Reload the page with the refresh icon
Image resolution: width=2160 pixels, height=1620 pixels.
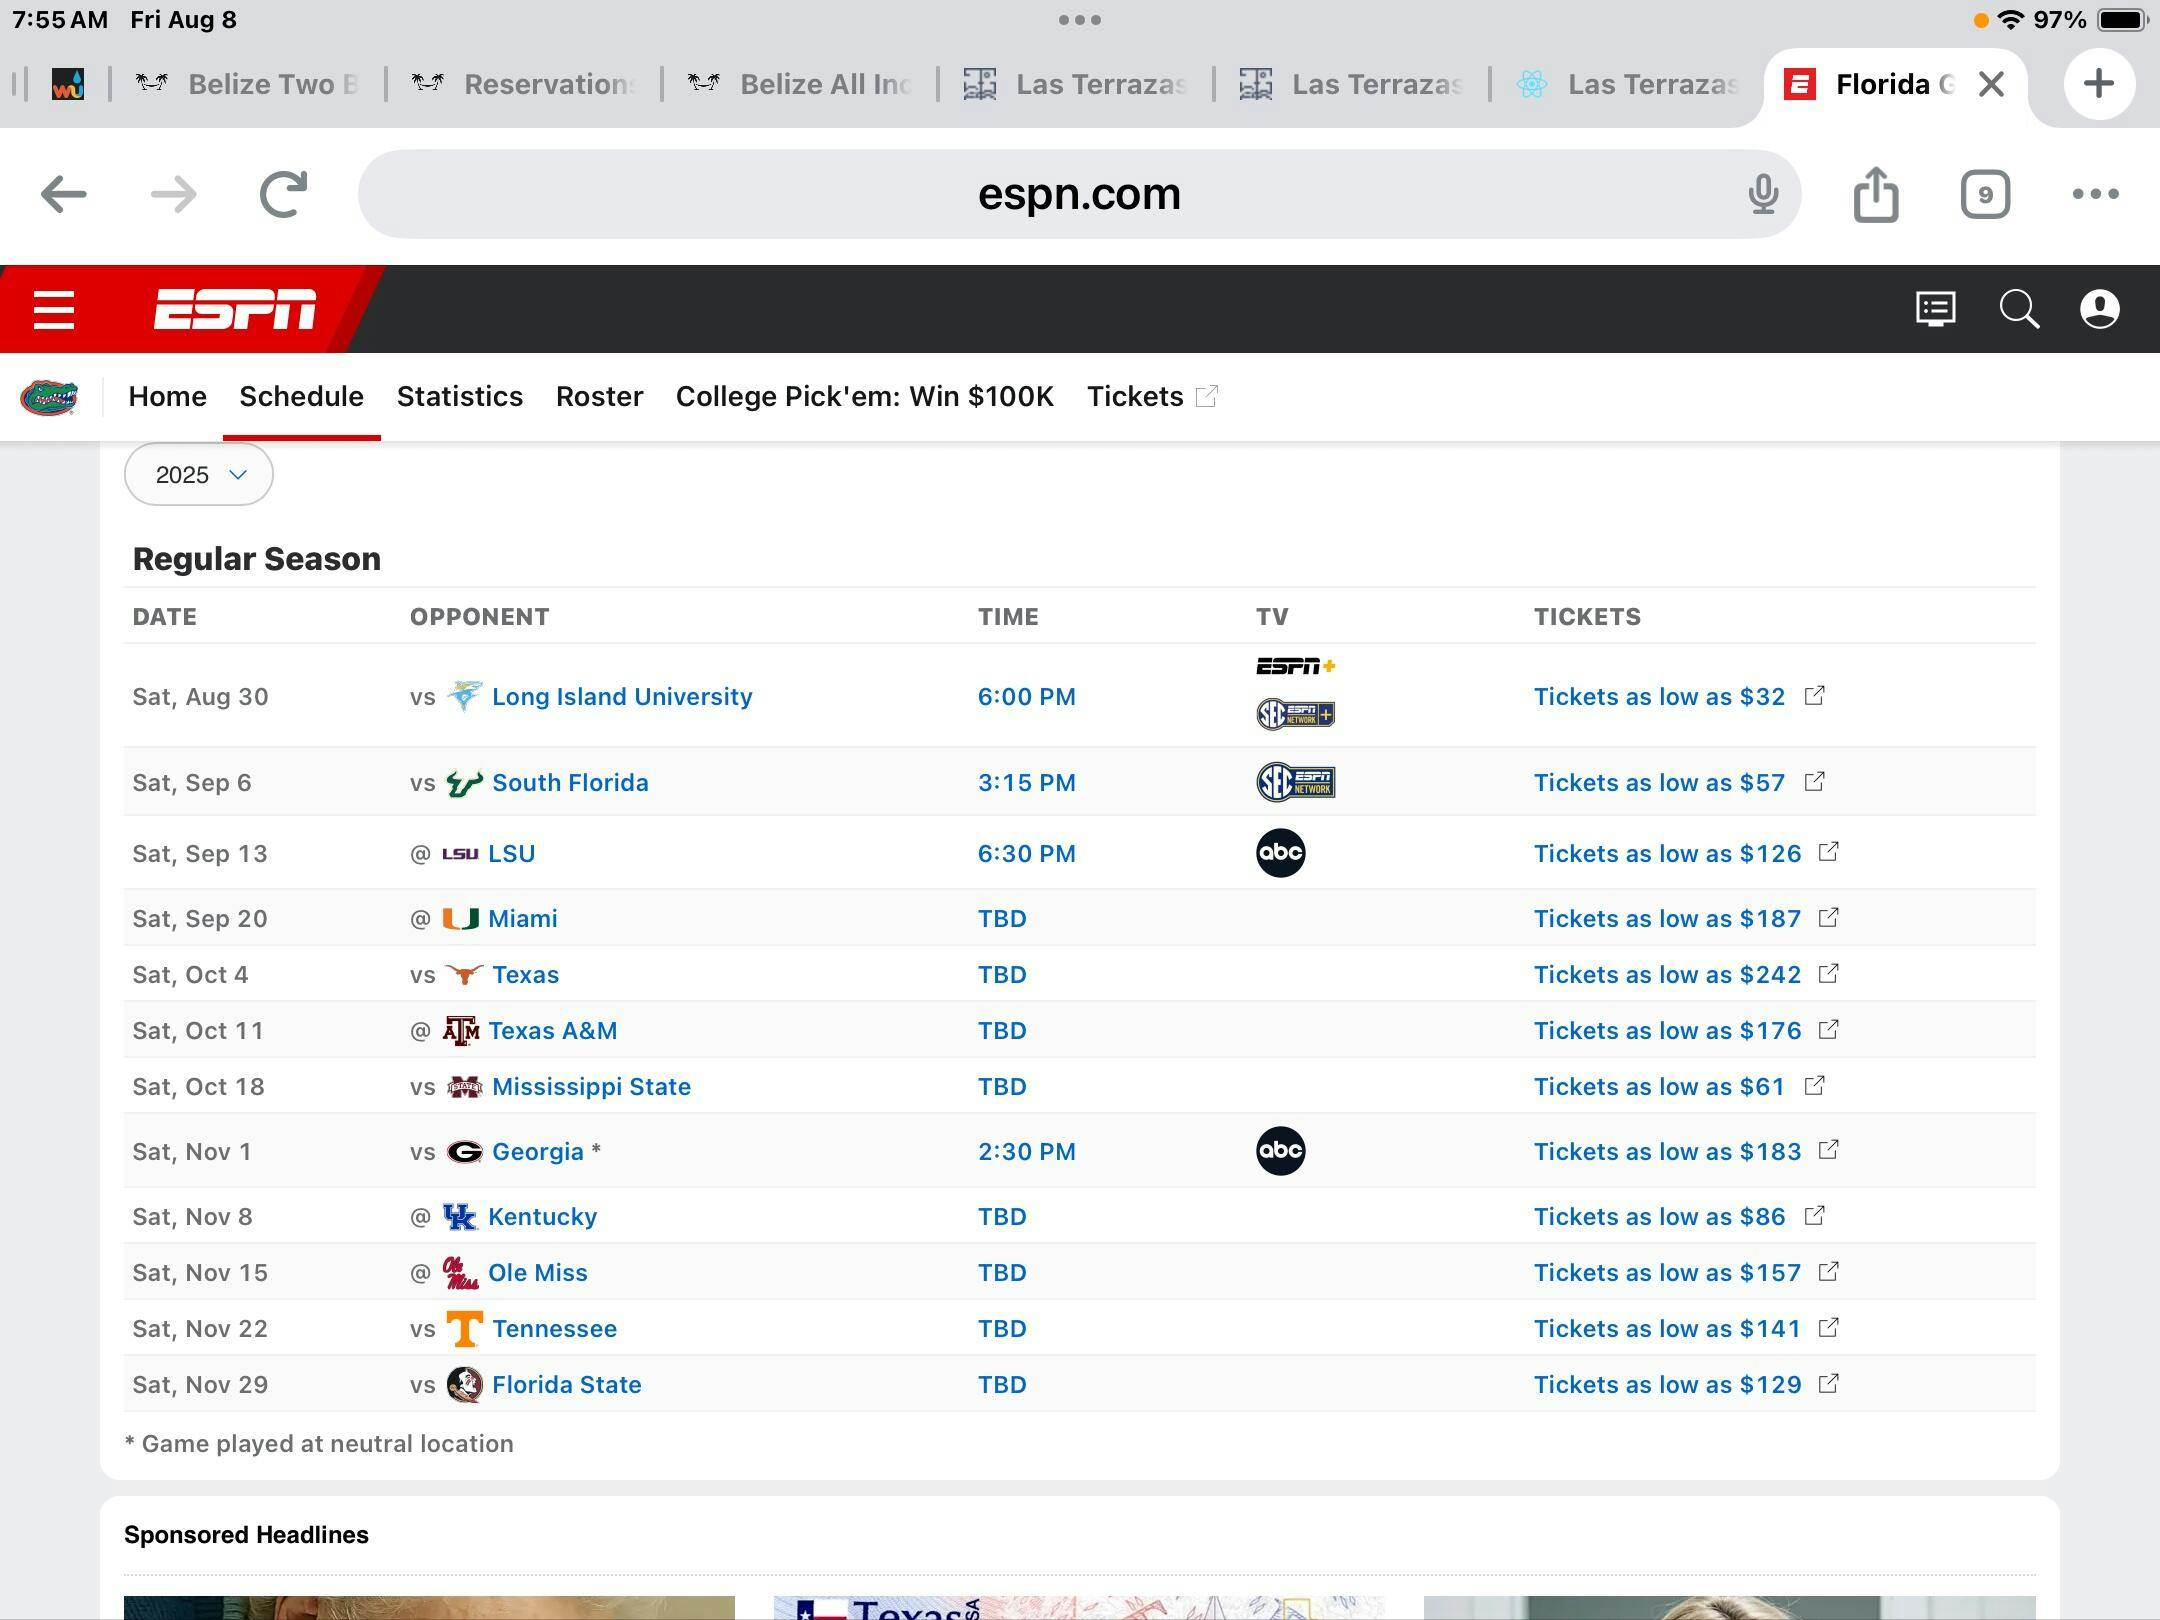[283, 194]
